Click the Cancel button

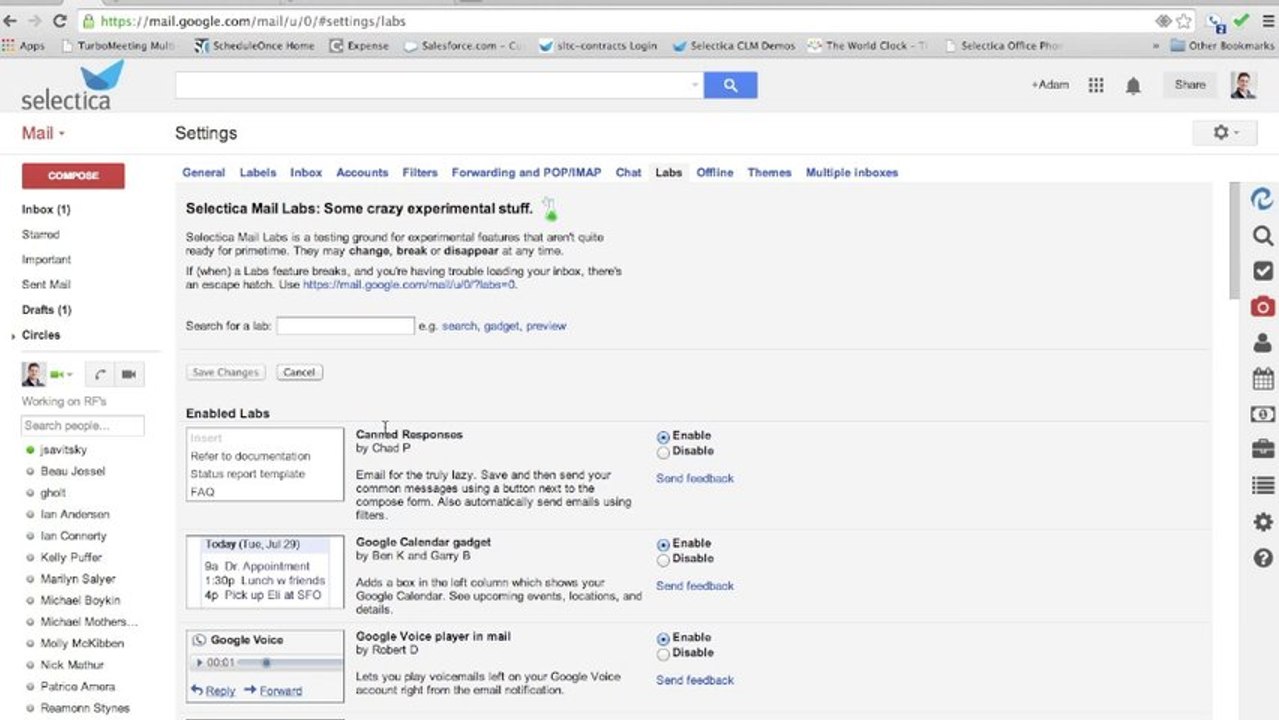(x=299, y=372)
